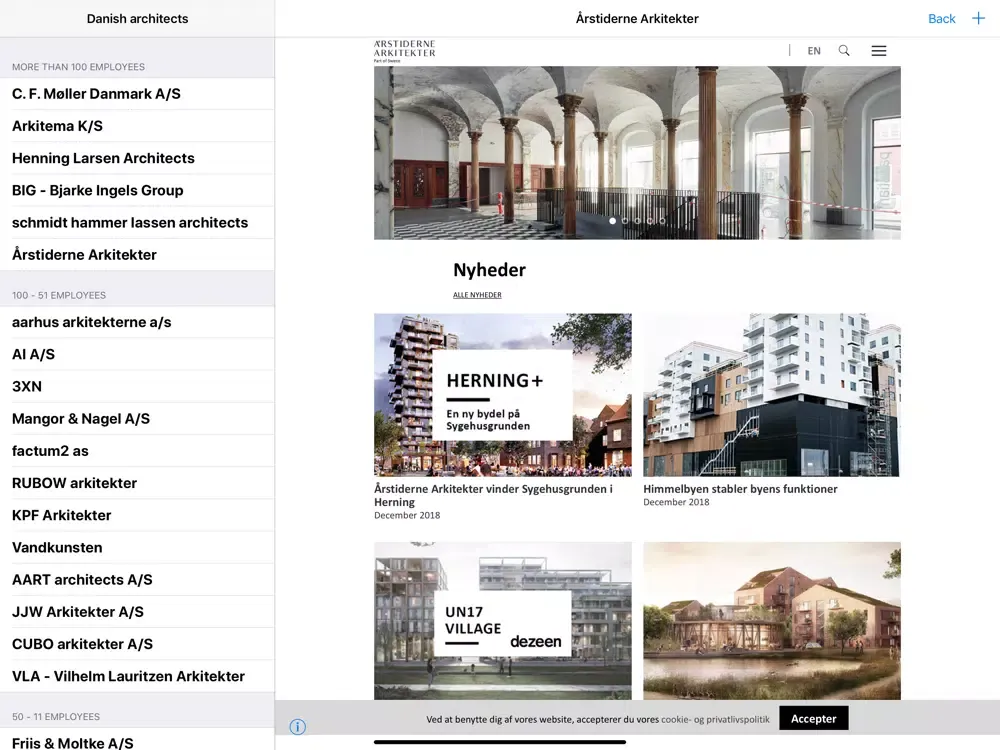Open the UN17 VILLAGE dezeen thumbnail
The width and height of the screenshot is (1000, 750).
[x=503, y=621]
